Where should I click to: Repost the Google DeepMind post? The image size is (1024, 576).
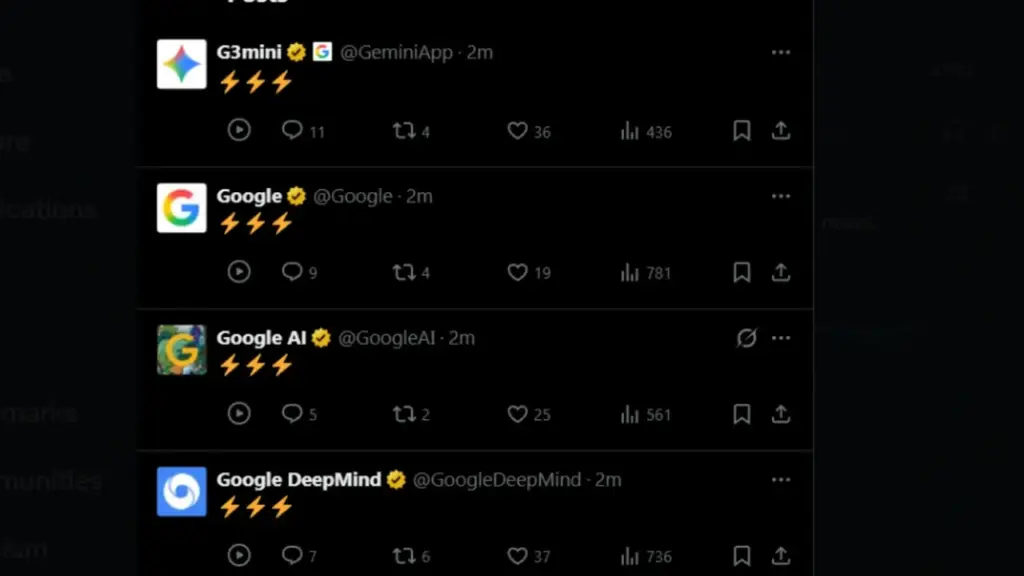pos(404,556)
